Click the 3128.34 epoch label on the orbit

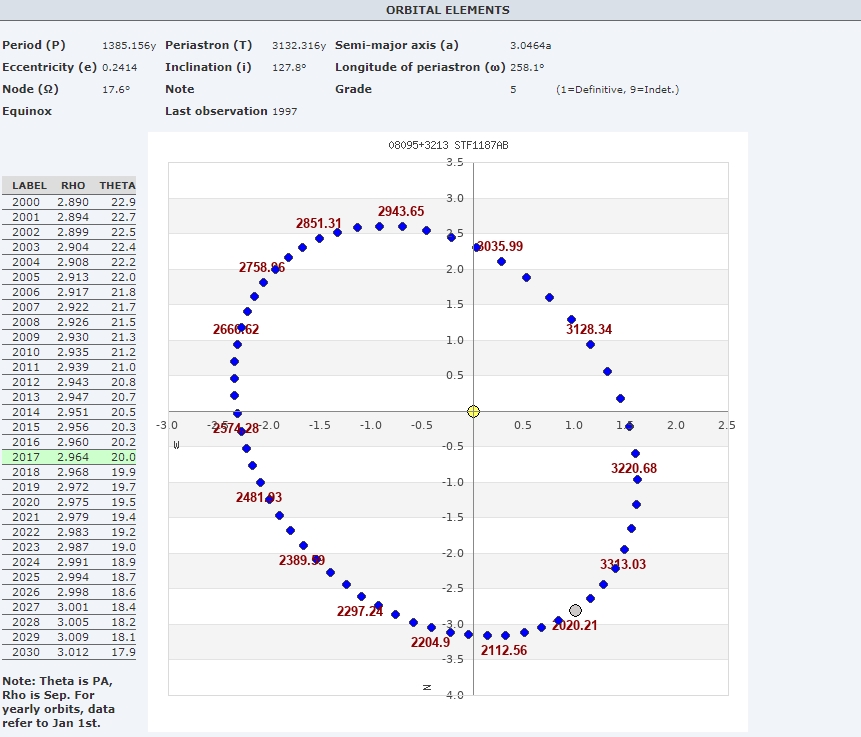tap(589, 329)
